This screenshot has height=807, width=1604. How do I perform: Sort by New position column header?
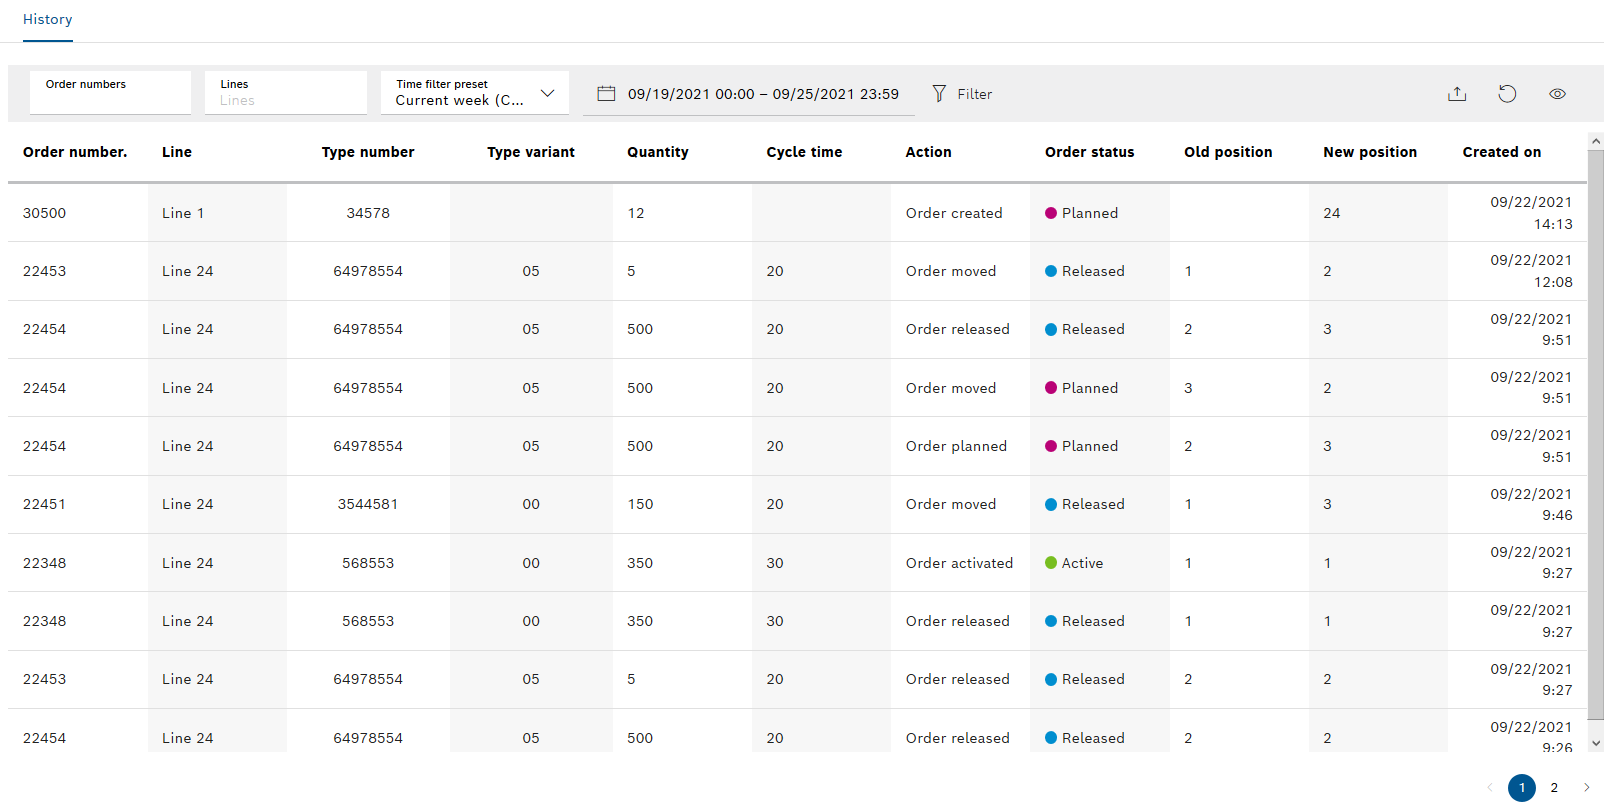pyautogui.click(x=1370, y=152)
